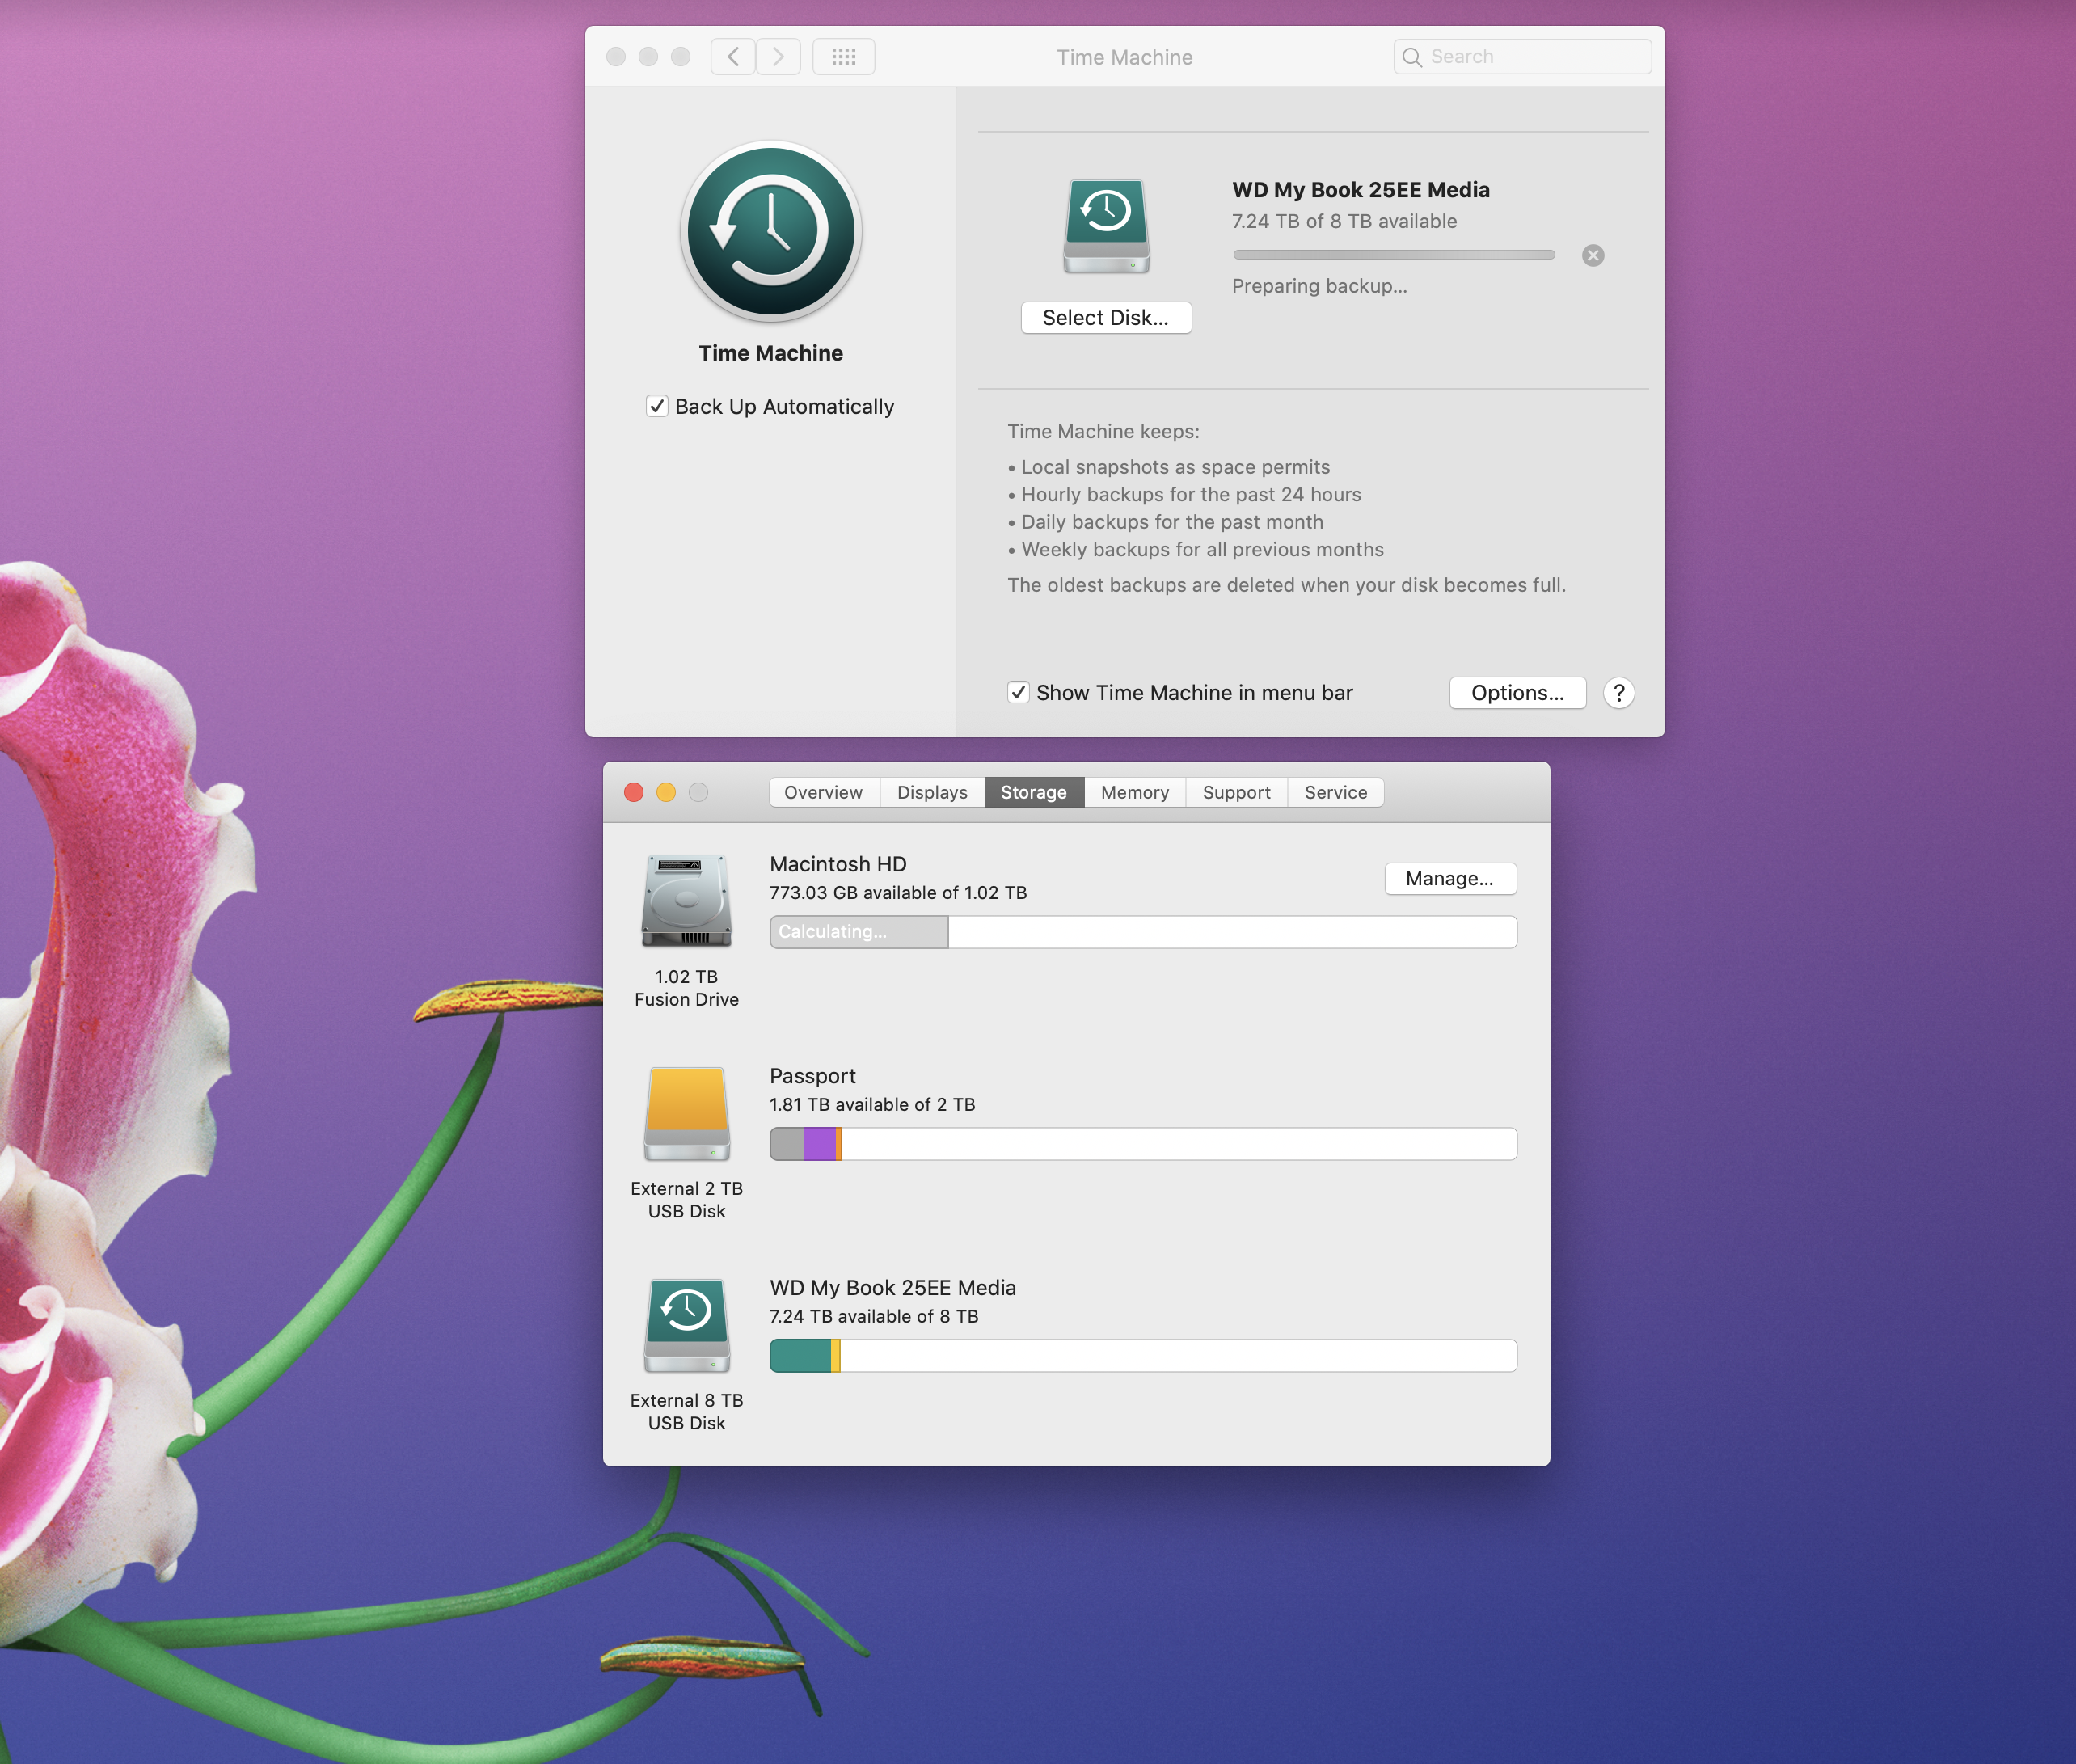The image size is (2076, 1764).
Task: Click the WD My Book disk icon in Storage
Action: point(686,1325)
